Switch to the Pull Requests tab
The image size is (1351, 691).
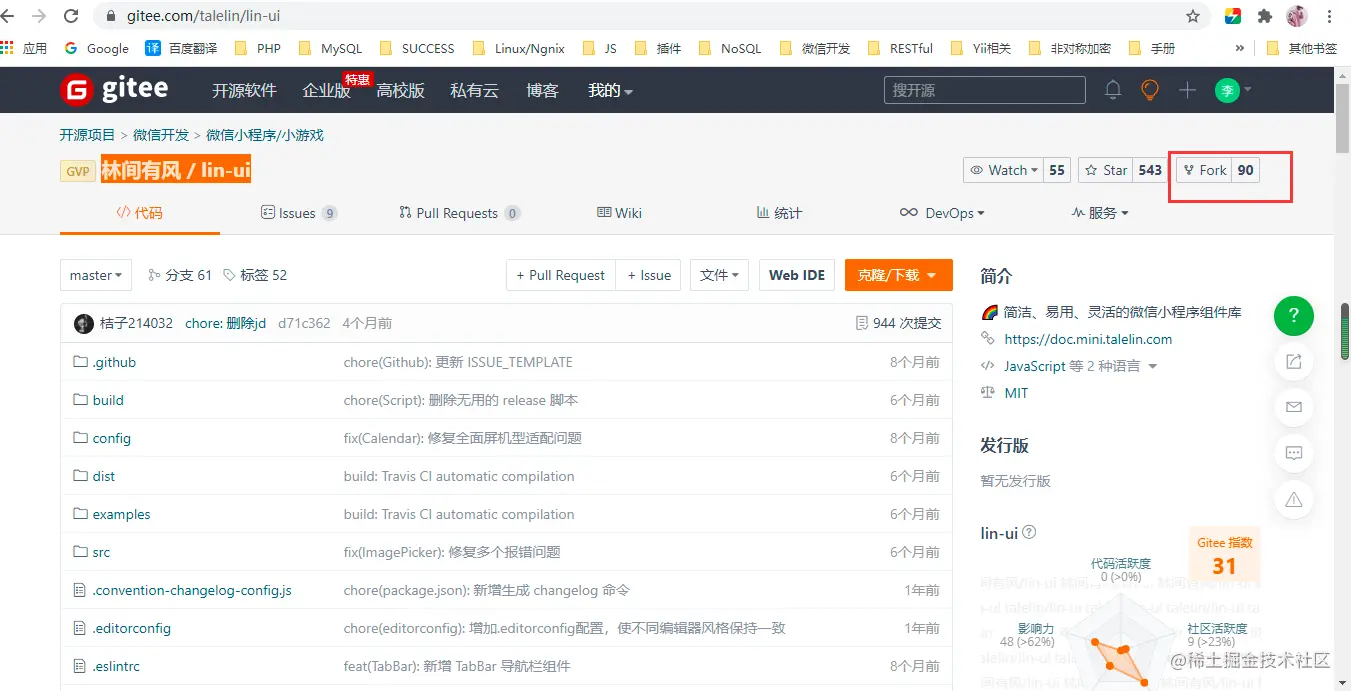click(x=460, y=213)
